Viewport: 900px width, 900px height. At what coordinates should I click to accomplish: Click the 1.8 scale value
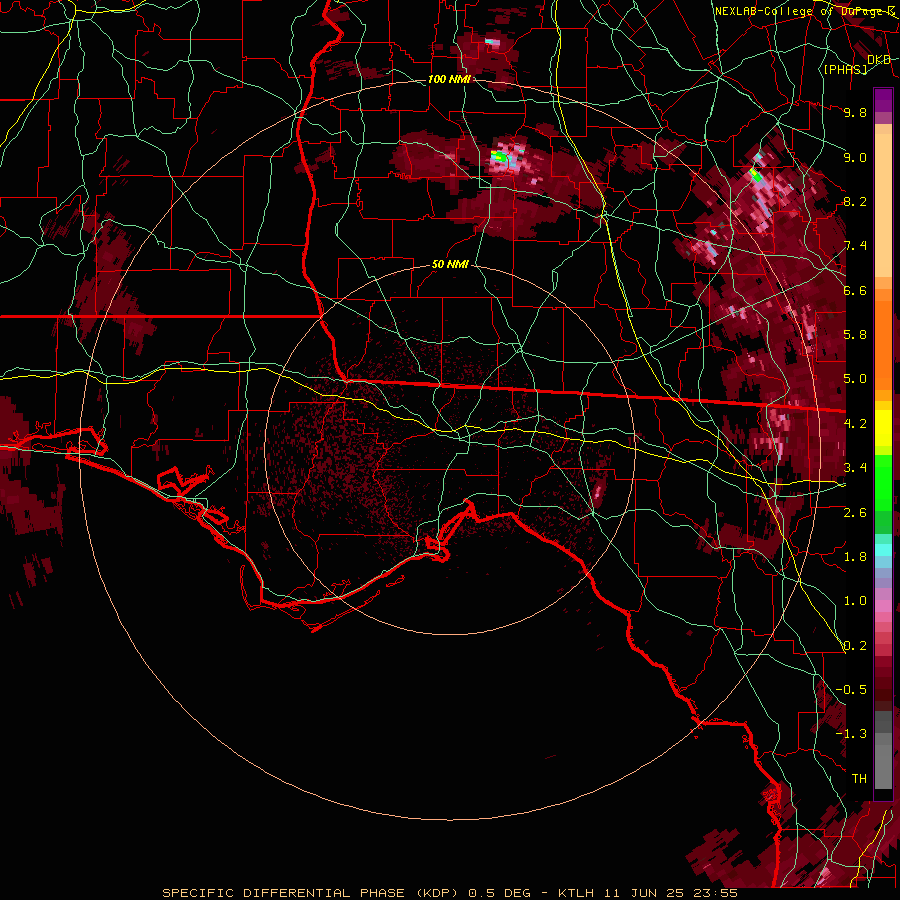point(855,557)
